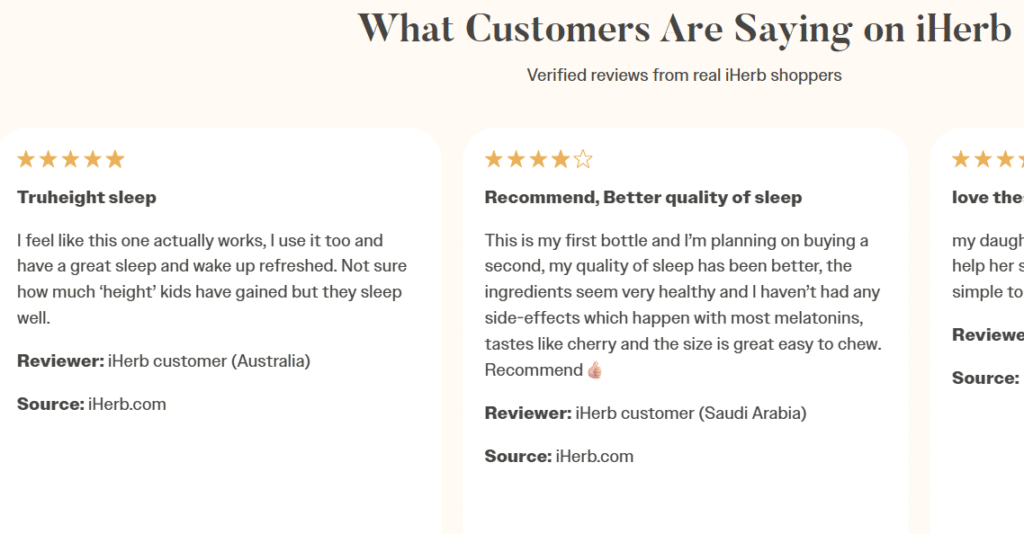Click the cut-off 'love the' review title
Viewport: 1024px width, 534px height.
(987, 197)
